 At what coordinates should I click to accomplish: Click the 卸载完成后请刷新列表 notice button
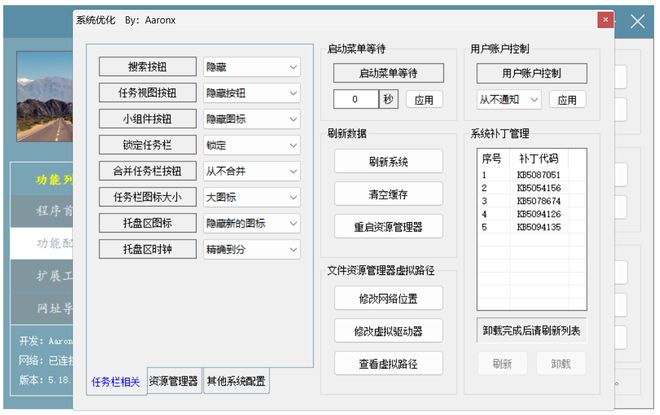click(531, 330)
